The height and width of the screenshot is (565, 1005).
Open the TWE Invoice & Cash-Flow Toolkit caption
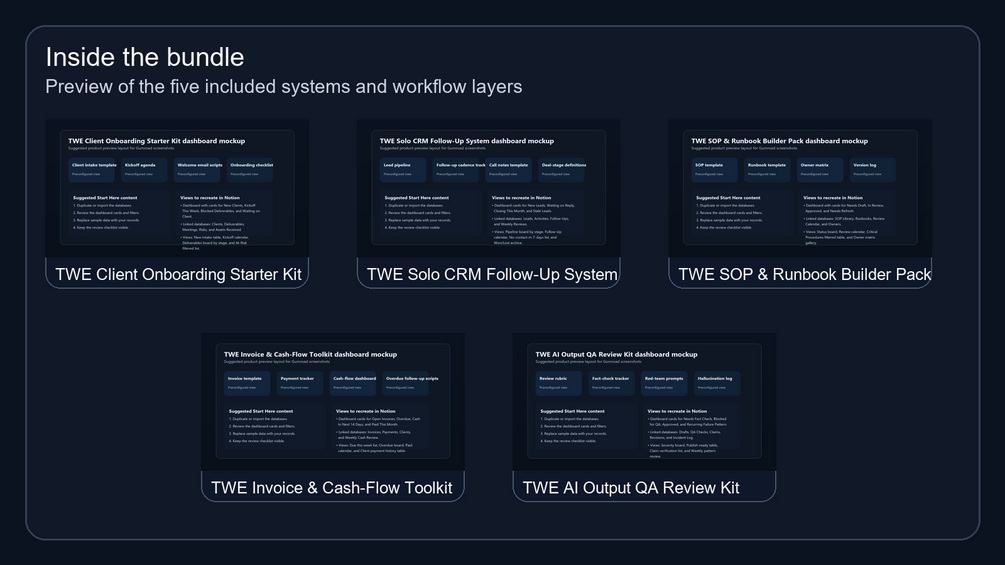click(331, 487)
